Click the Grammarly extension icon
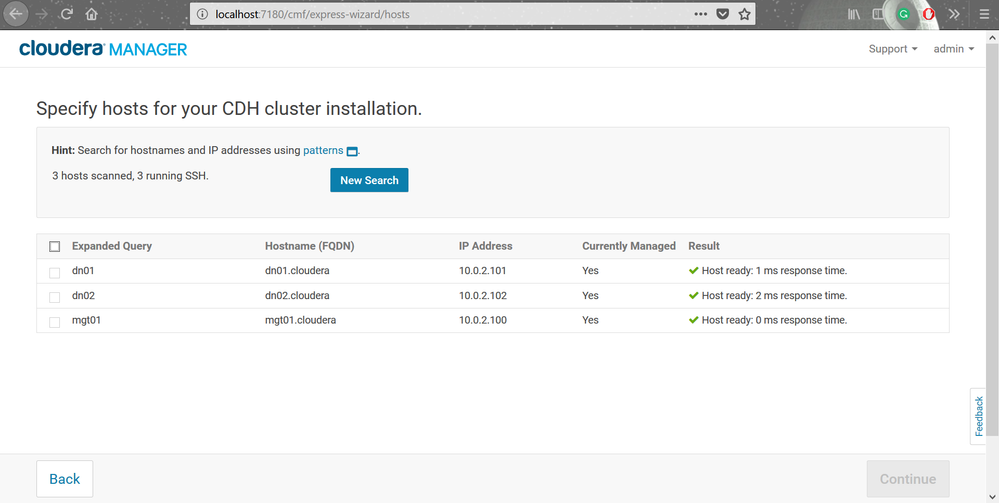The width and height of the screenshot is (999, 503). (x=904, y=15)
